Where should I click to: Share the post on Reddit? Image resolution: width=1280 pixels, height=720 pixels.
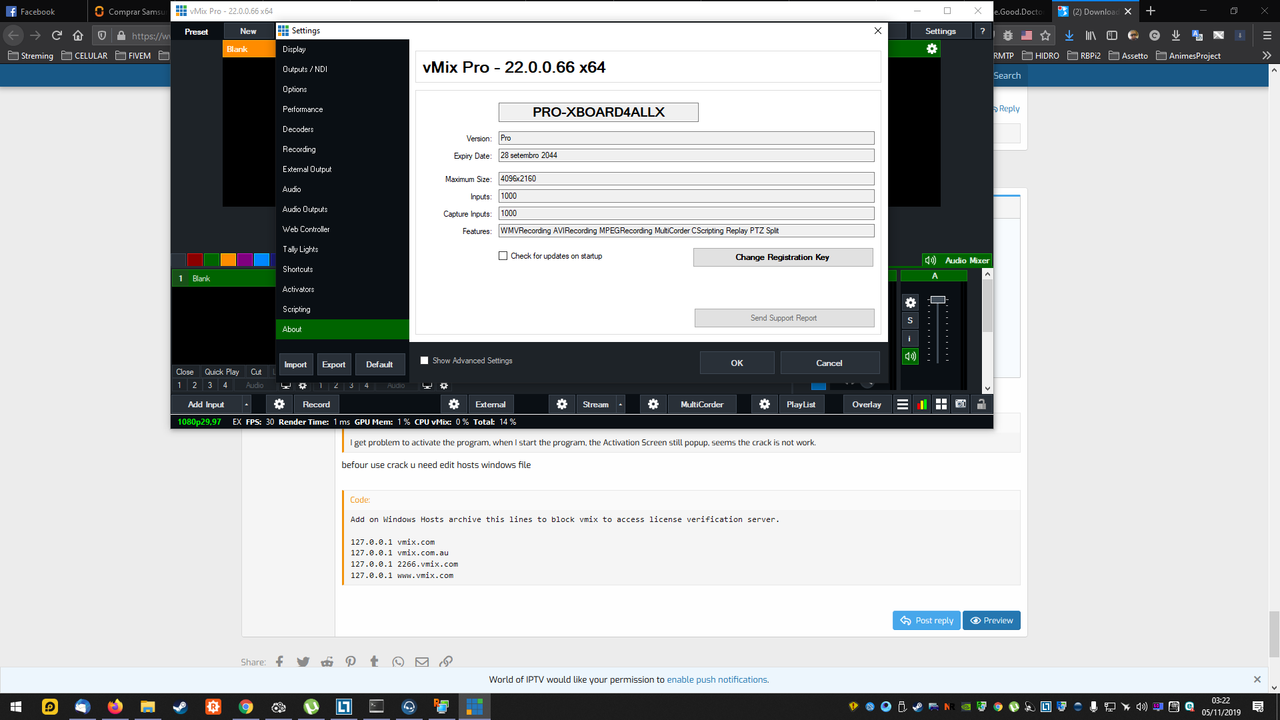[327, 662]
